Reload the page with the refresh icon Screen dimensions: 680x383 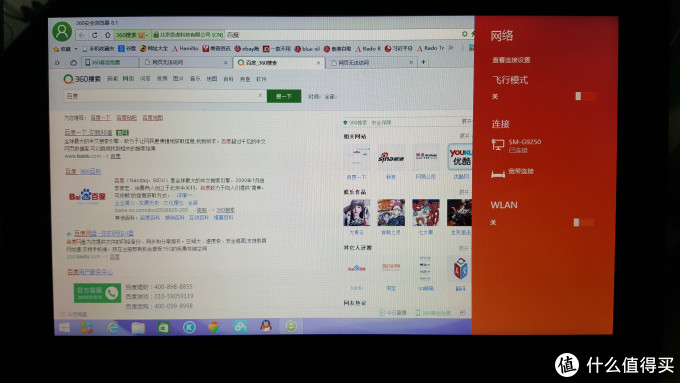[95, 35]
